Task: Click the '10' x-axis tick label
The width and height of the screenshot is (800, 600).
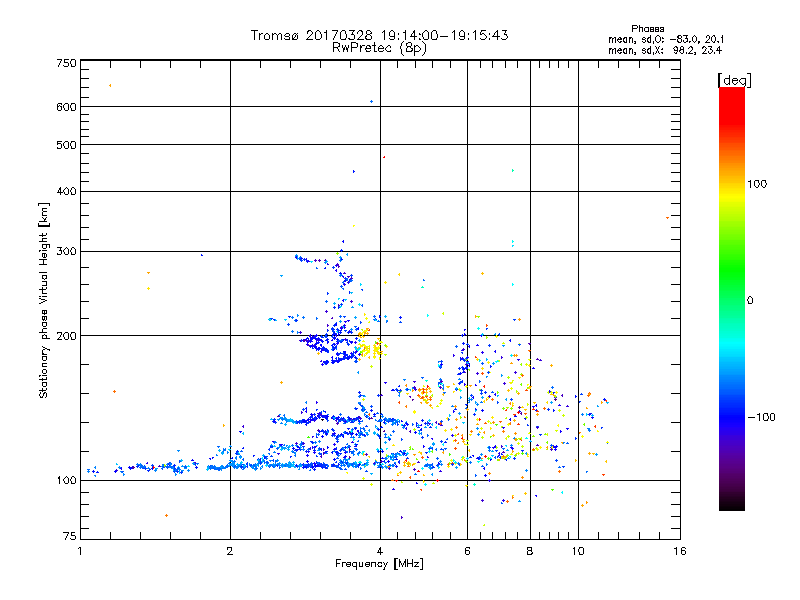Action: pyautogui.click(x=578, y=551)
